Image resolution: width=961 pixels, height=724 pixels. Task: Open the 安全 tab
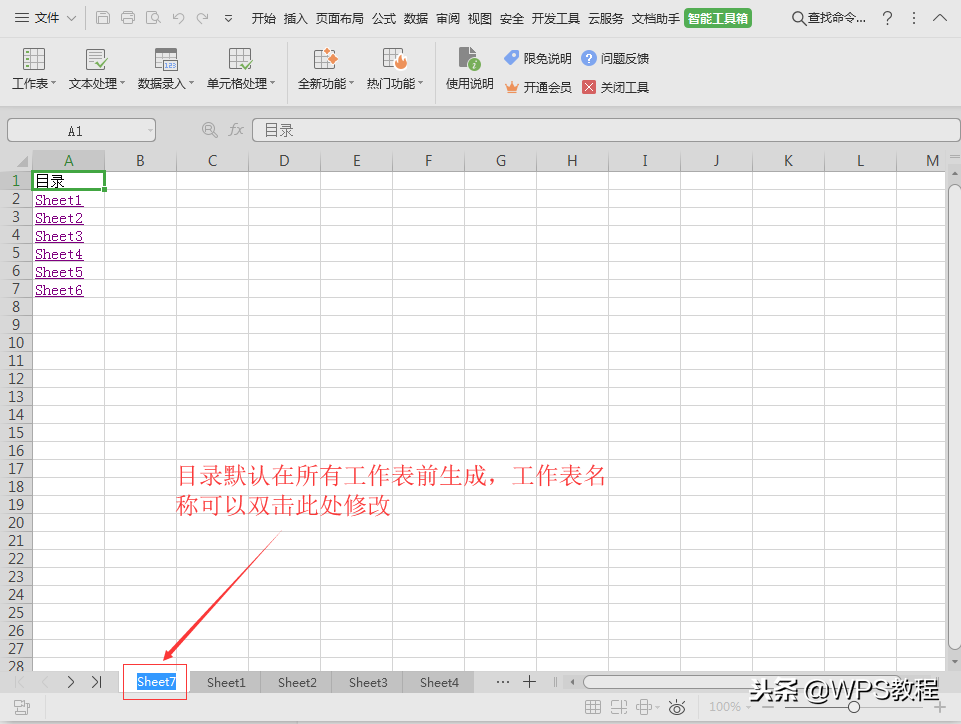pyautogui.click(x=512, y=18)
